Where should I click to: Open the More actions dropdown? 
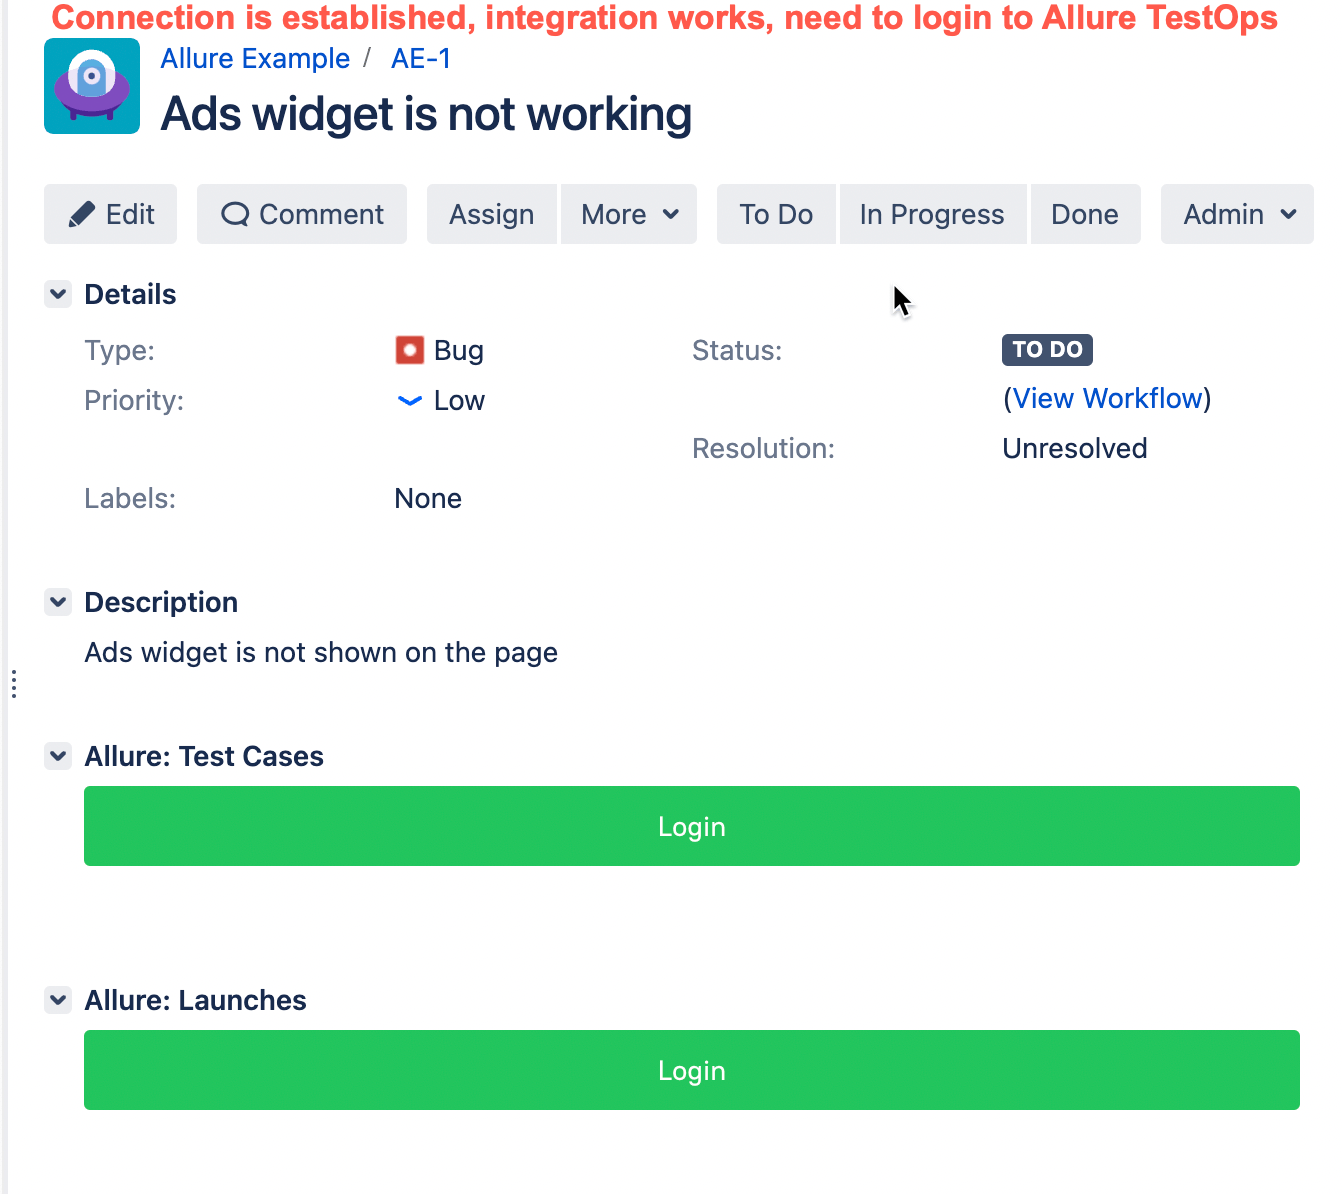(x=629, y=214)
